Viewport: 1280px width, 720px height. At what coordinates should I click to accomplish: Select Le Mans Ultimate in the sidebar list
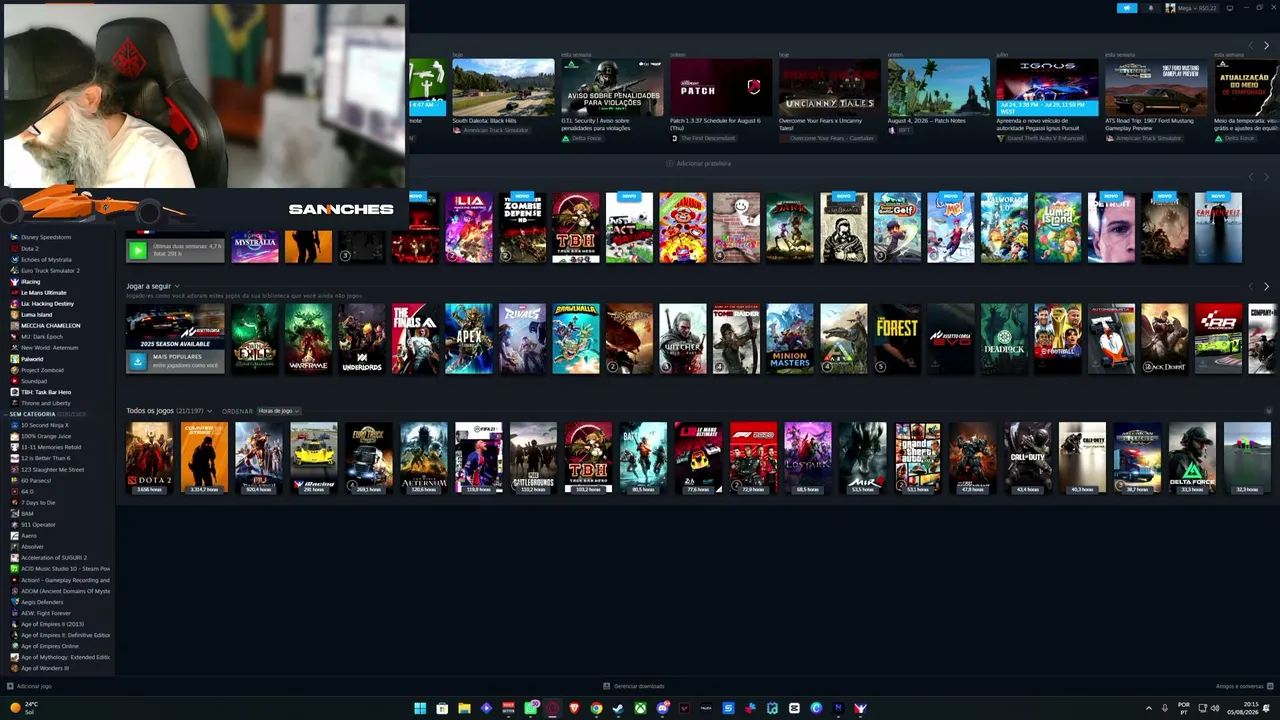coord(43,293)
